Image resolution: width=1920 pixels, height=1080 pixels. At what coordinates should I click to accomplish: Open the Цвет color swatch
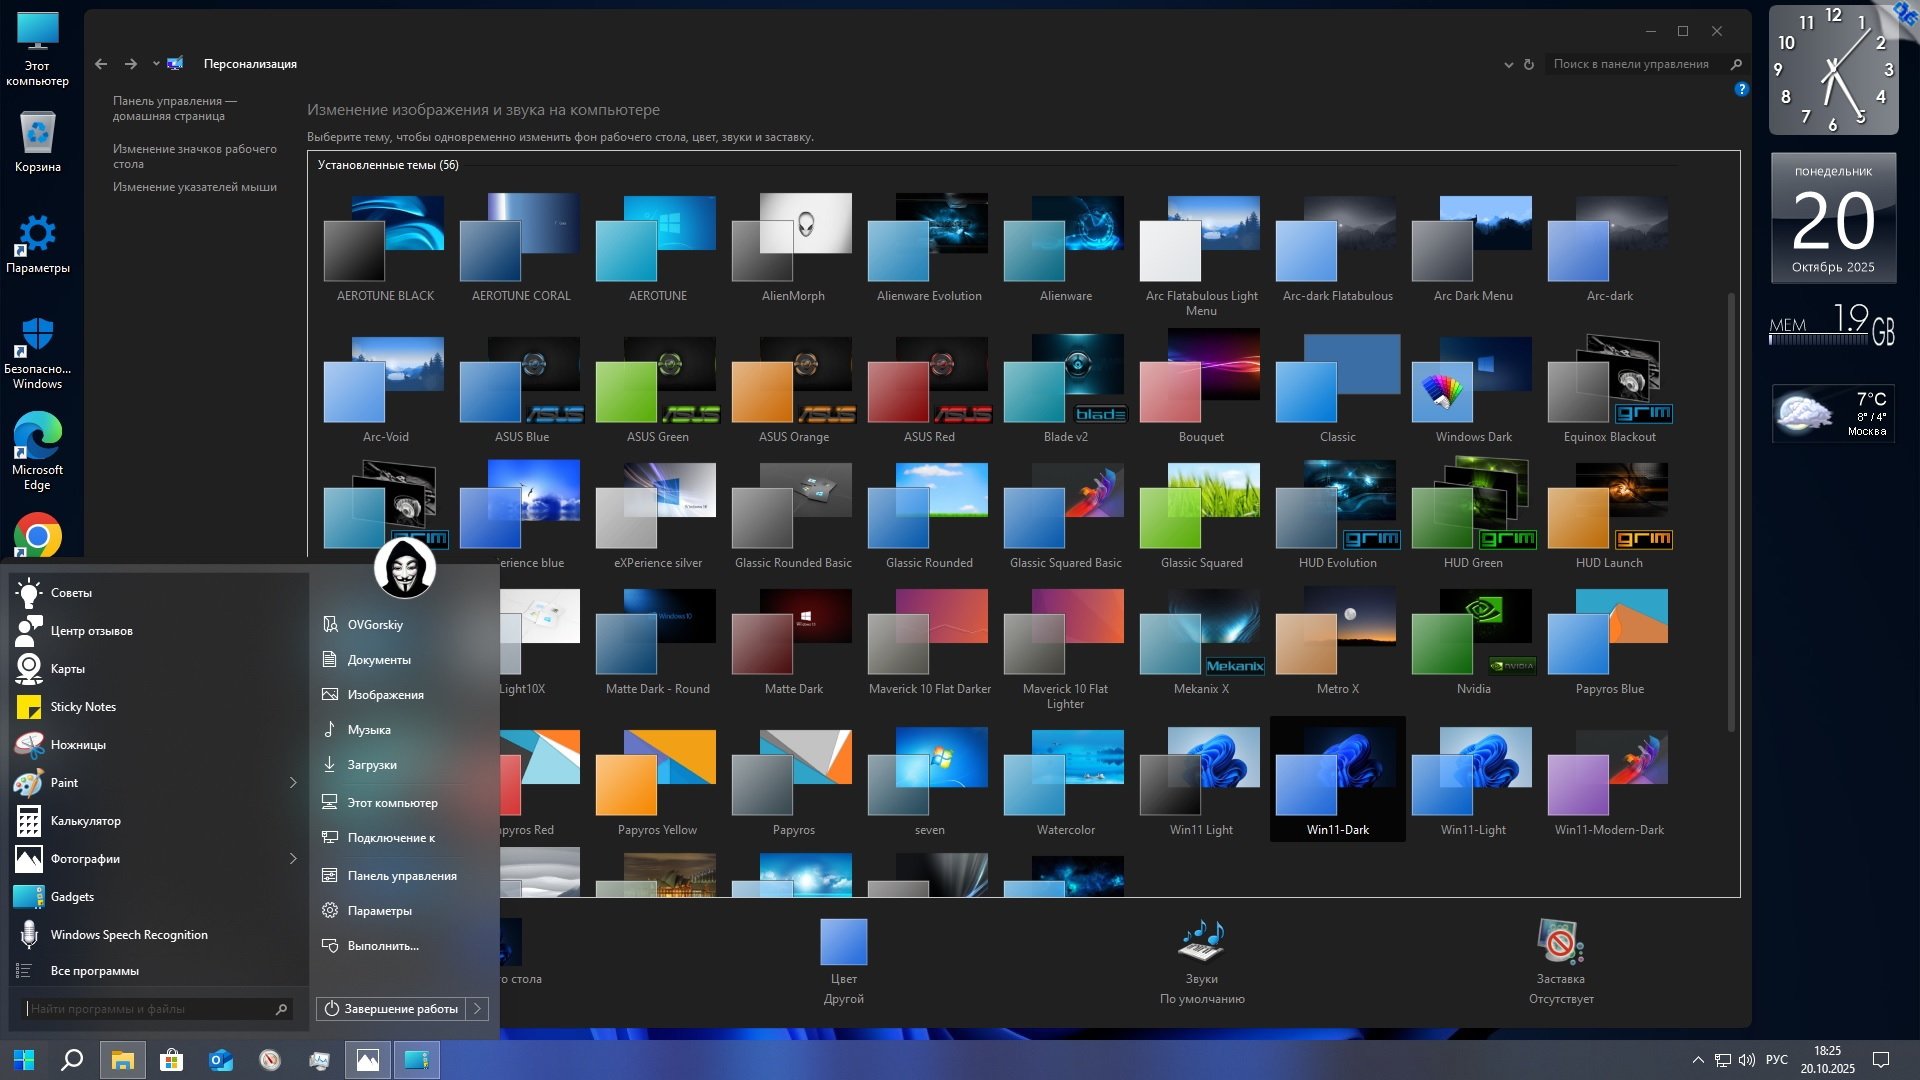click(843, 942)
